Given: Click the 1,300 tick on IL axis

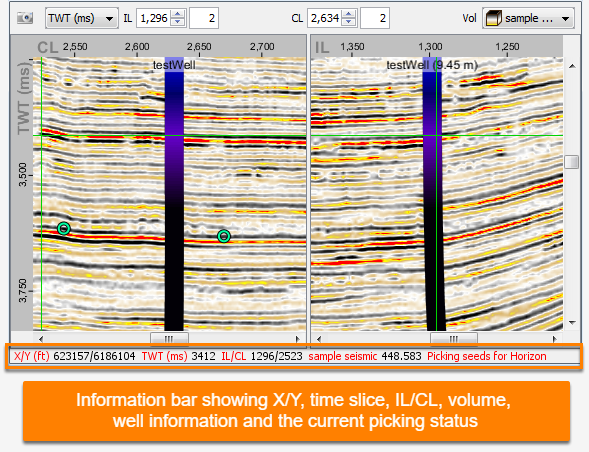Looking at the screenshot, I should coord(430,47).
